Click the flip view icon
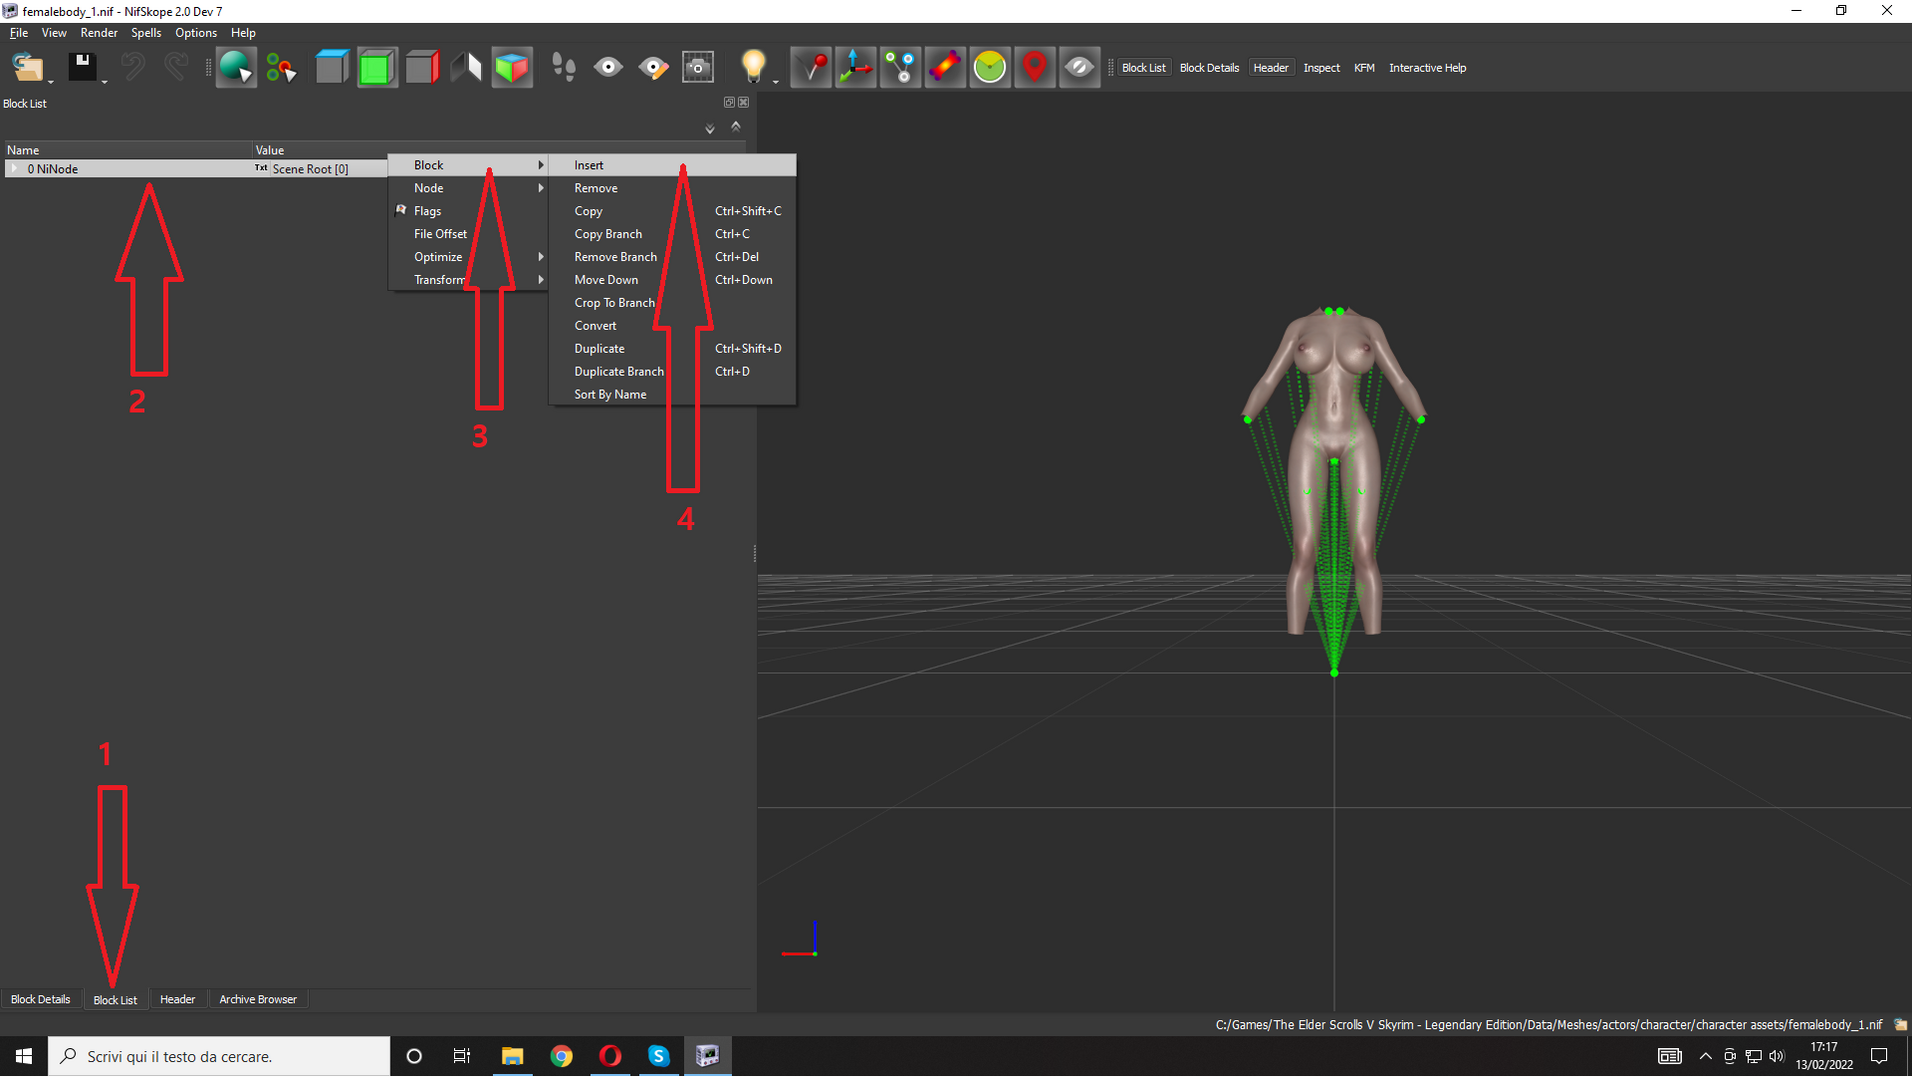Image resolution: width=1912 pixels, height=1080 pixels. (466, 67)
